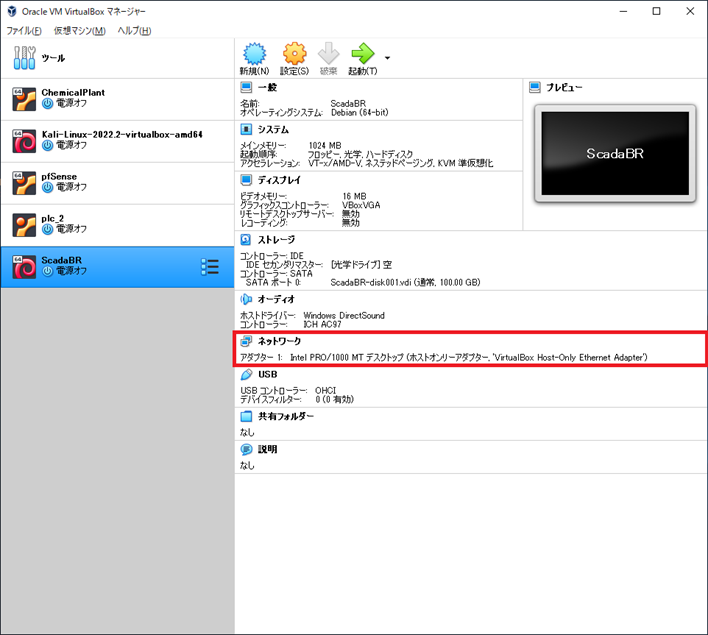
Task: Click the 16 MB video memory value
Action: tap(354, 196)
